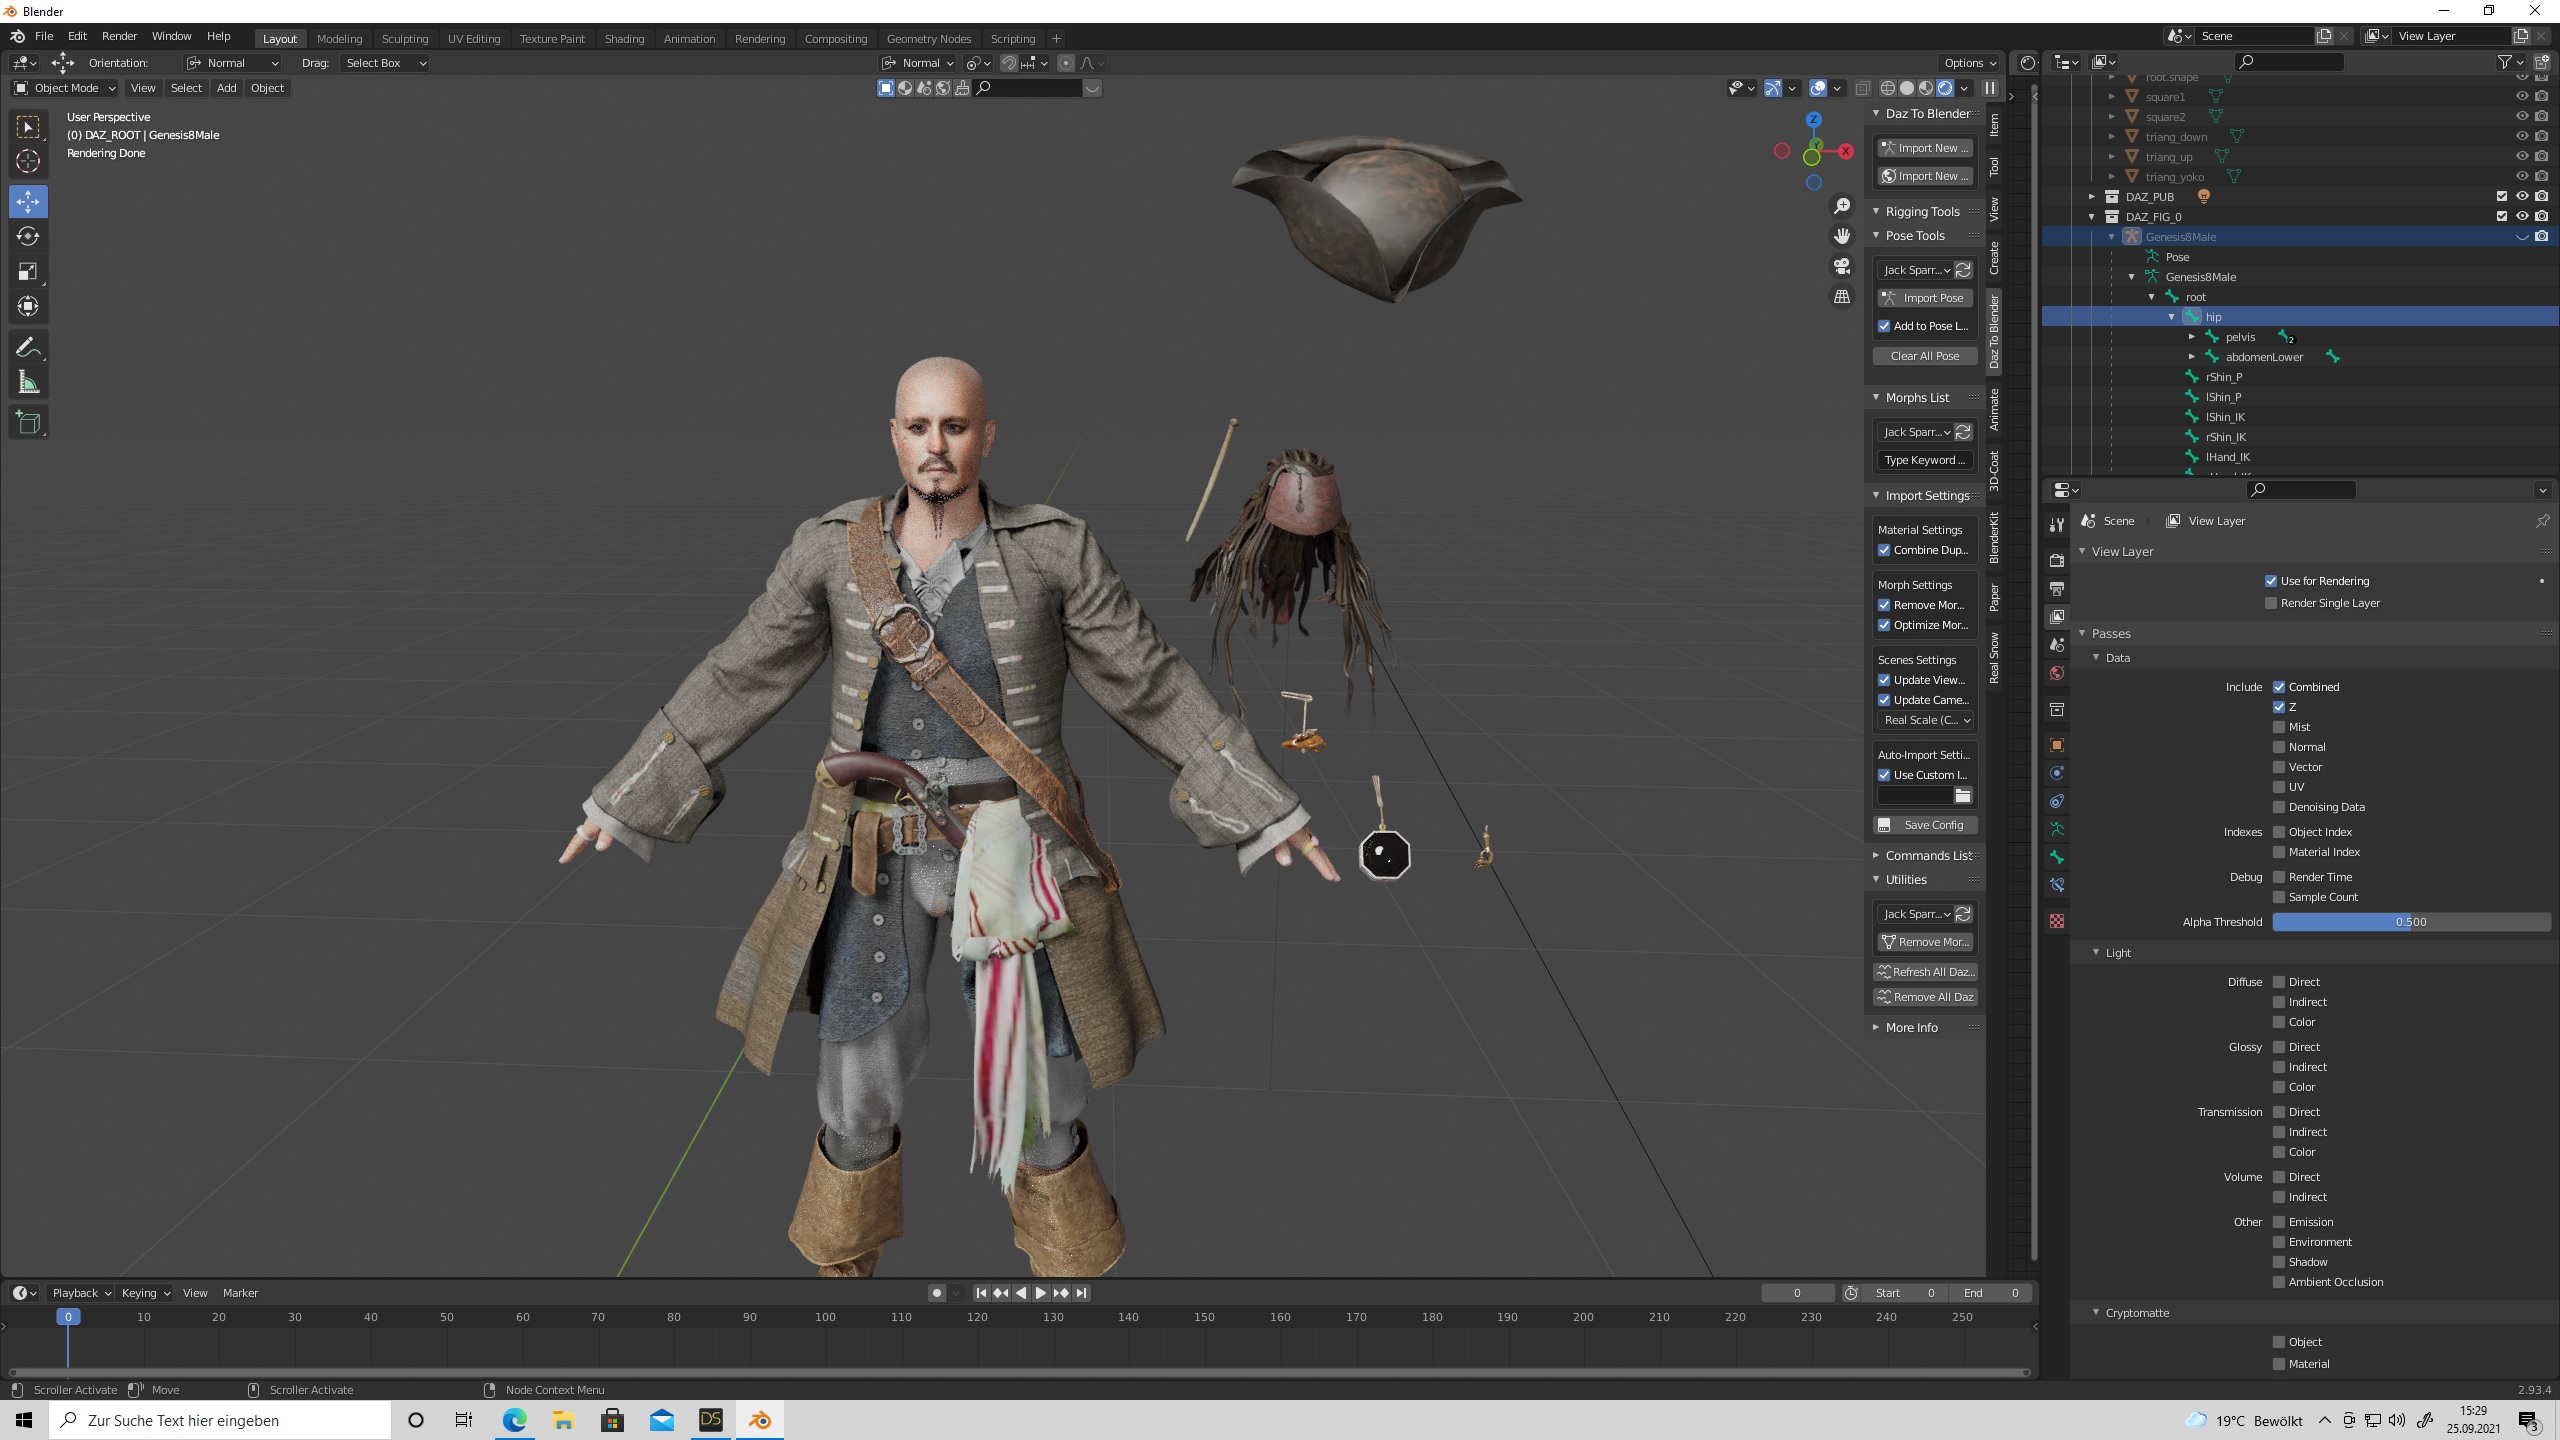Open Edge browser from the taskbar
Screen dimensions: 2560x1440
click(x=514, y=1420)
